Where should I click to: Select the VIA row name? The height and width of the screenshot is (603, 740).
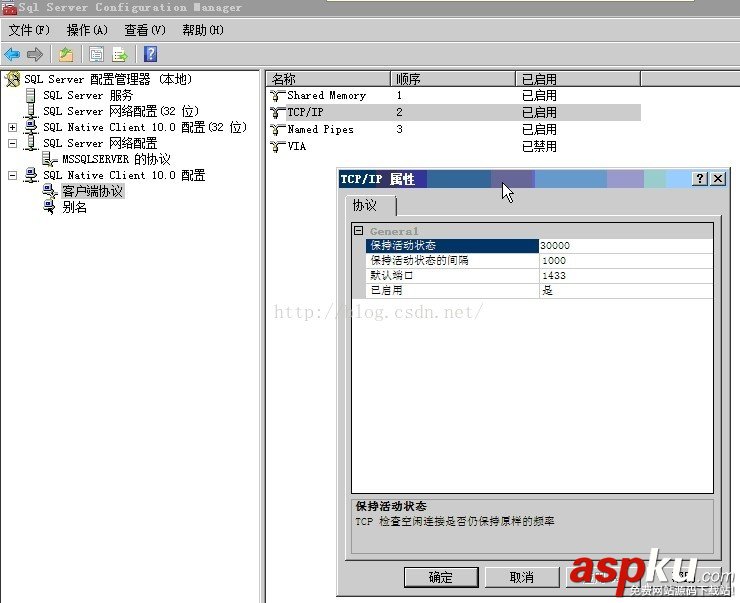tap(297, 146)
